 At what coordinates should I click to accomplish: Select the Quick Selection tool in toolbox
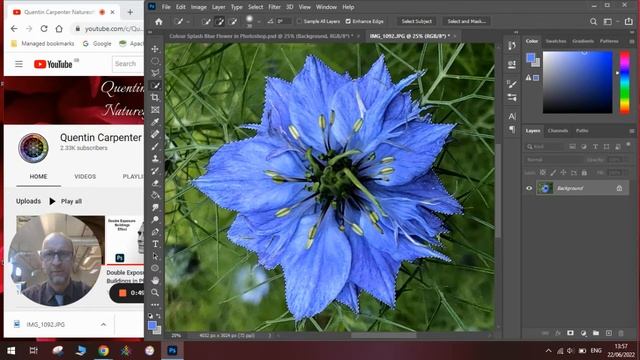click(x=155, y=85)
